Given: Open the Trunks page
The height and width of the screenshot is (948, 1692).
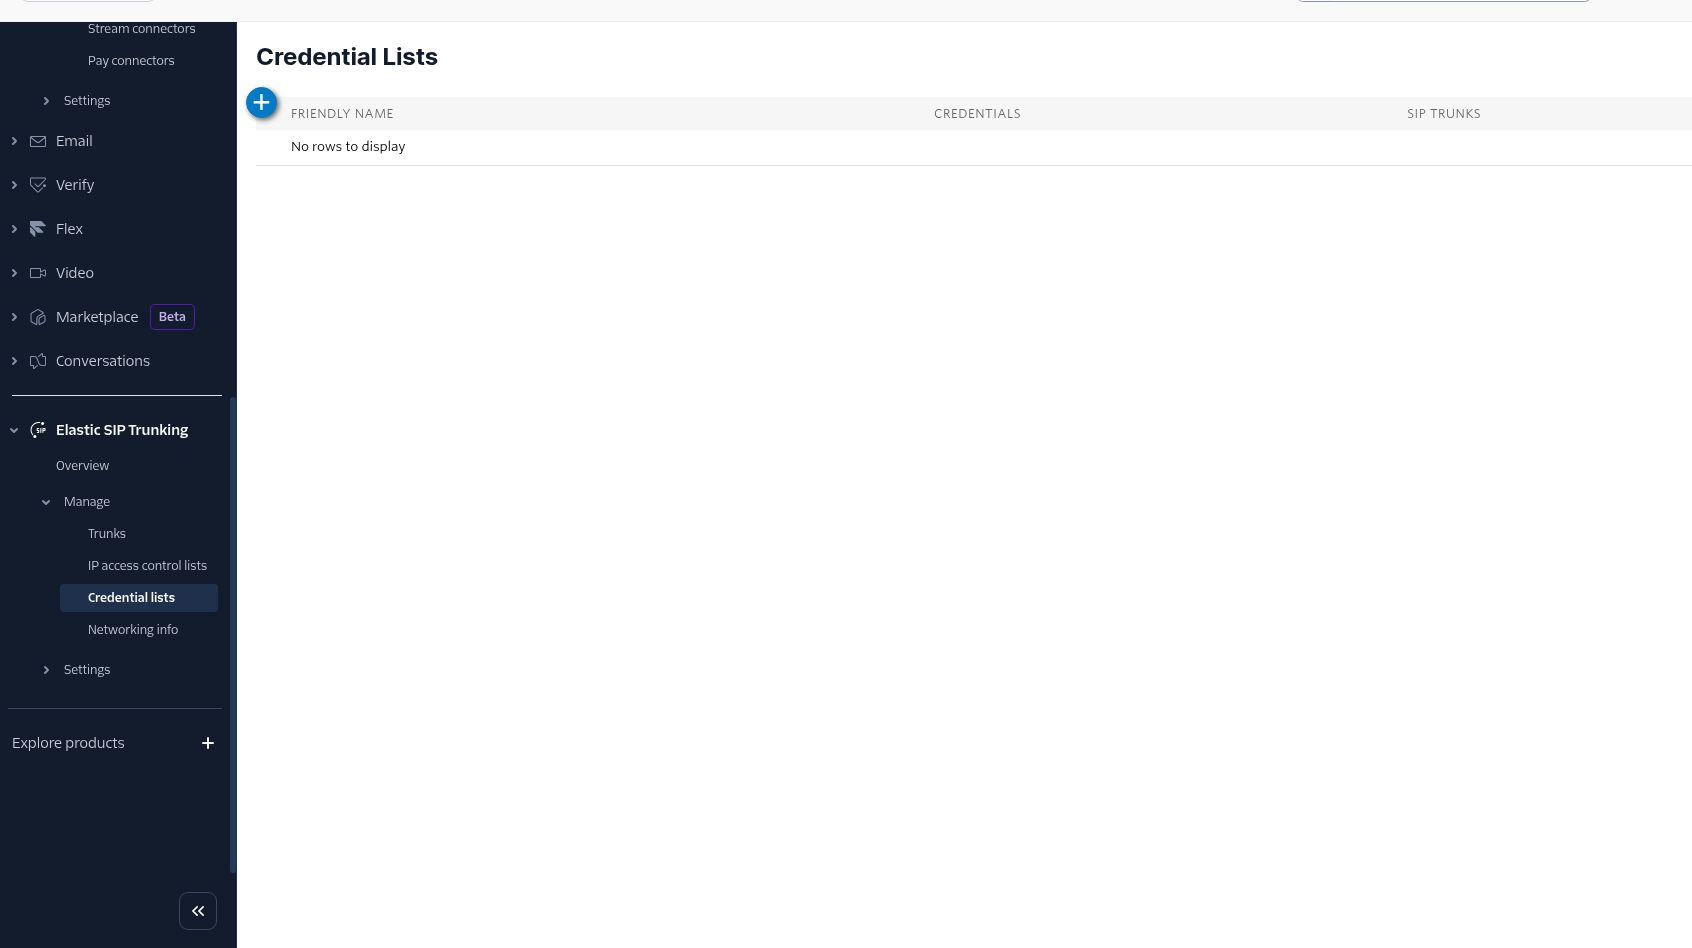Looking at the screenshot, I should [x=107, y=534].
